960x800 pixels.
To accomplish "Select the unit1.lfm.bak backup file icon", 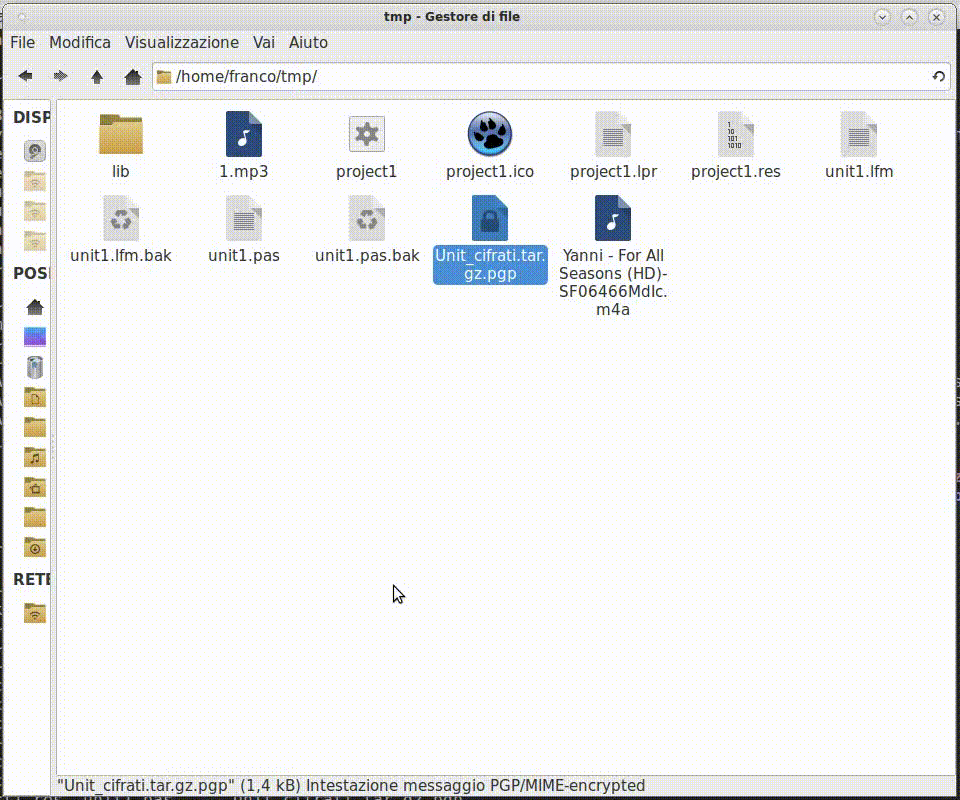I will point(121,219).
